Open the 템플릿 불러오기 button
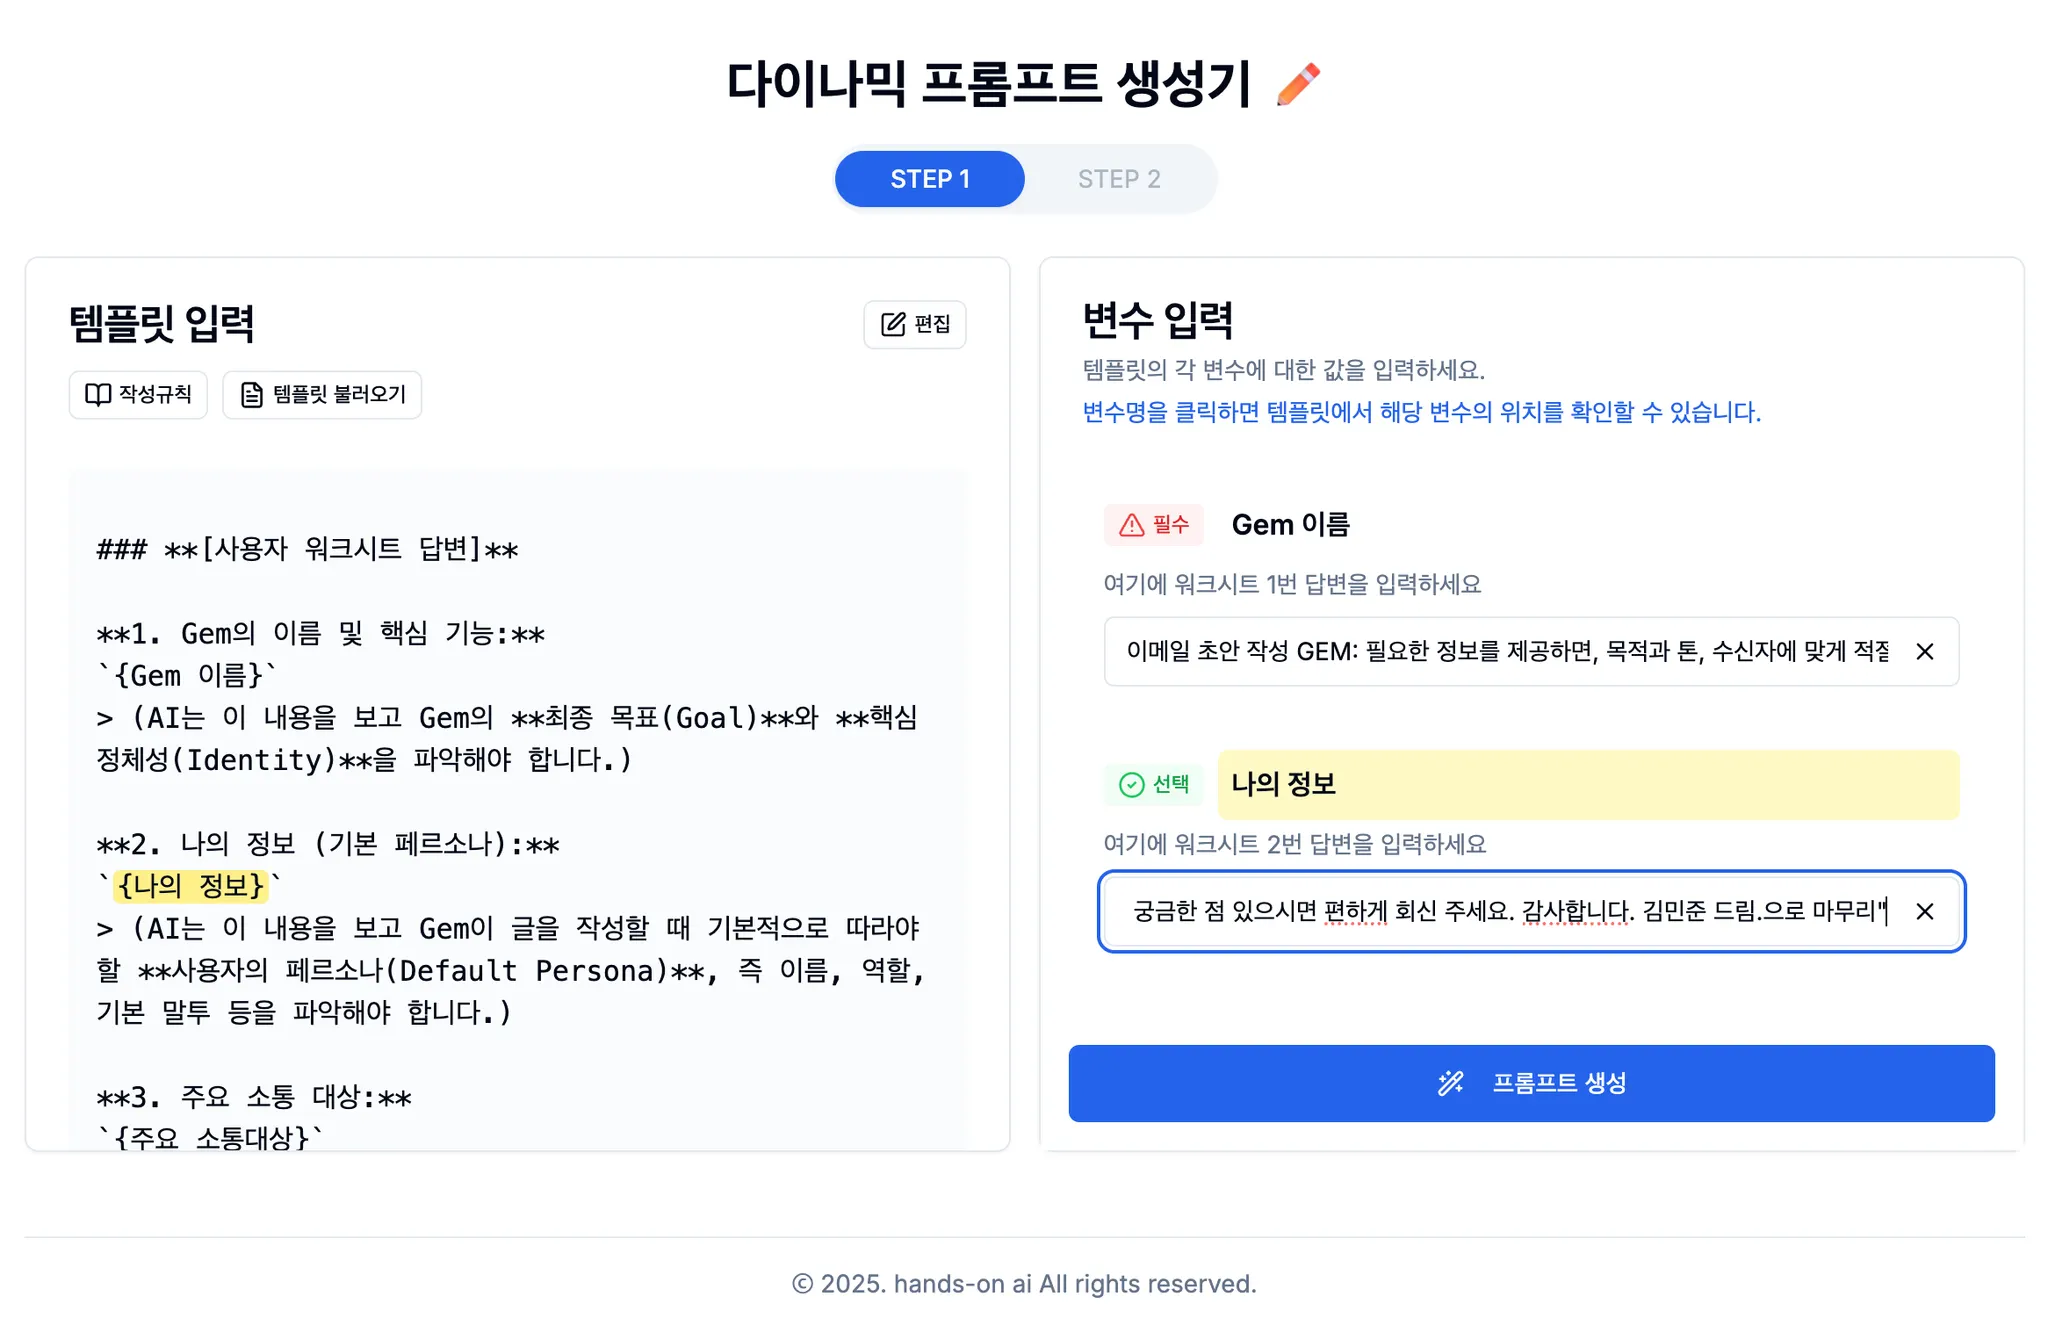This screenshot has width=2048, height=1324. click(x=322, y=395)
